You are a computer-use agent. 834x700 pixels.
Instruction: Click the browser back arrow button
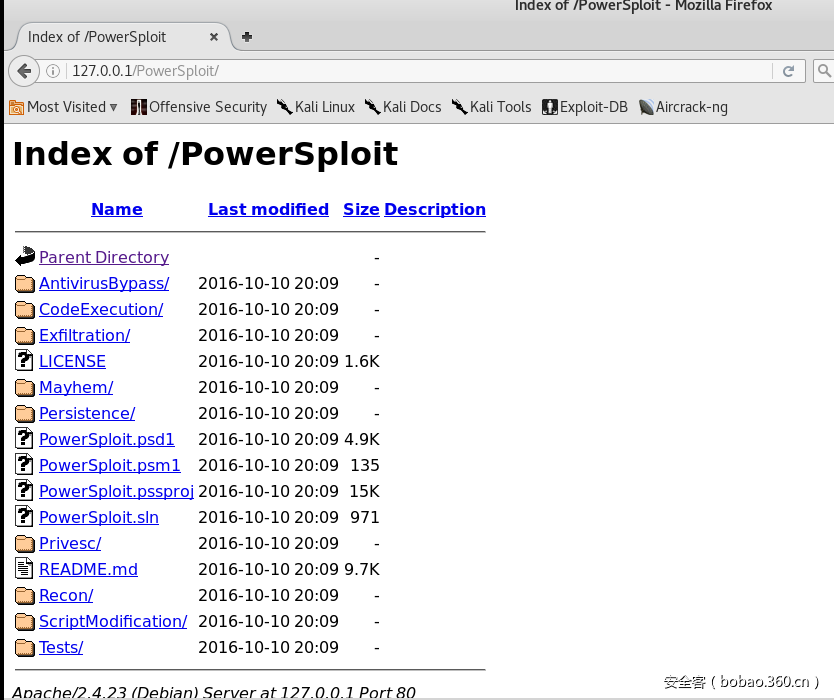click(x=24, y=71)
